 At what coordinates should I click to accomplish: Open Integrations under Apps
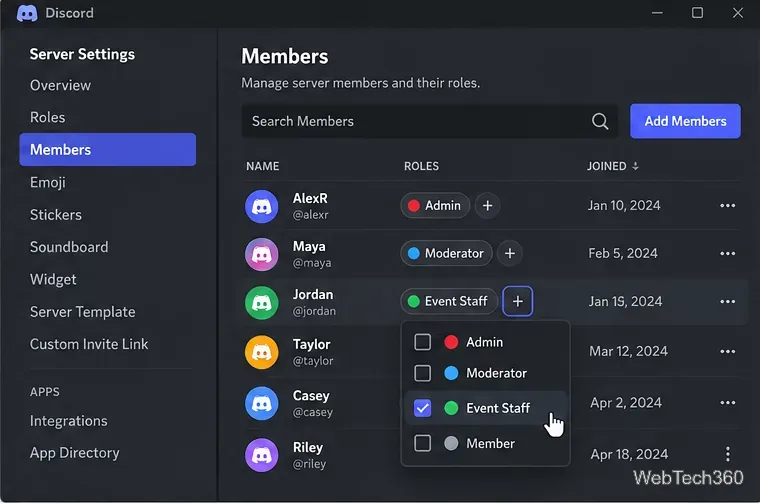tap(68, 421)
